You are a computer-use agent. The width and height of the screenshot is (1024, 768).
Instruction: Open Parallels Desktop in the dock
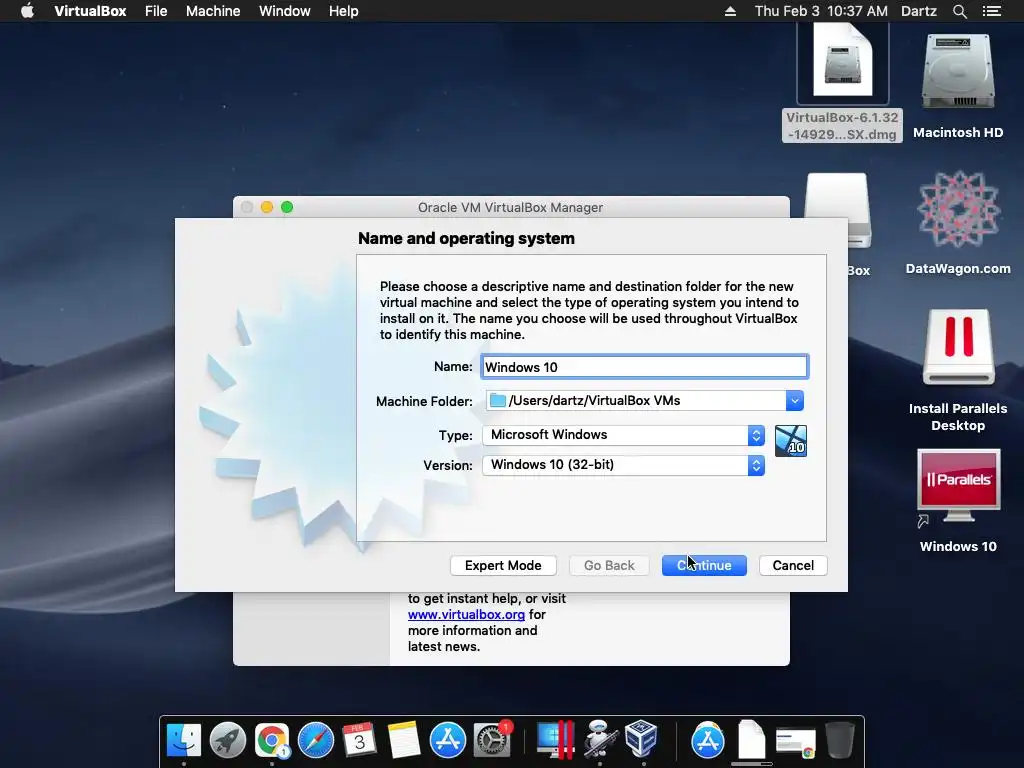(555, 740)
